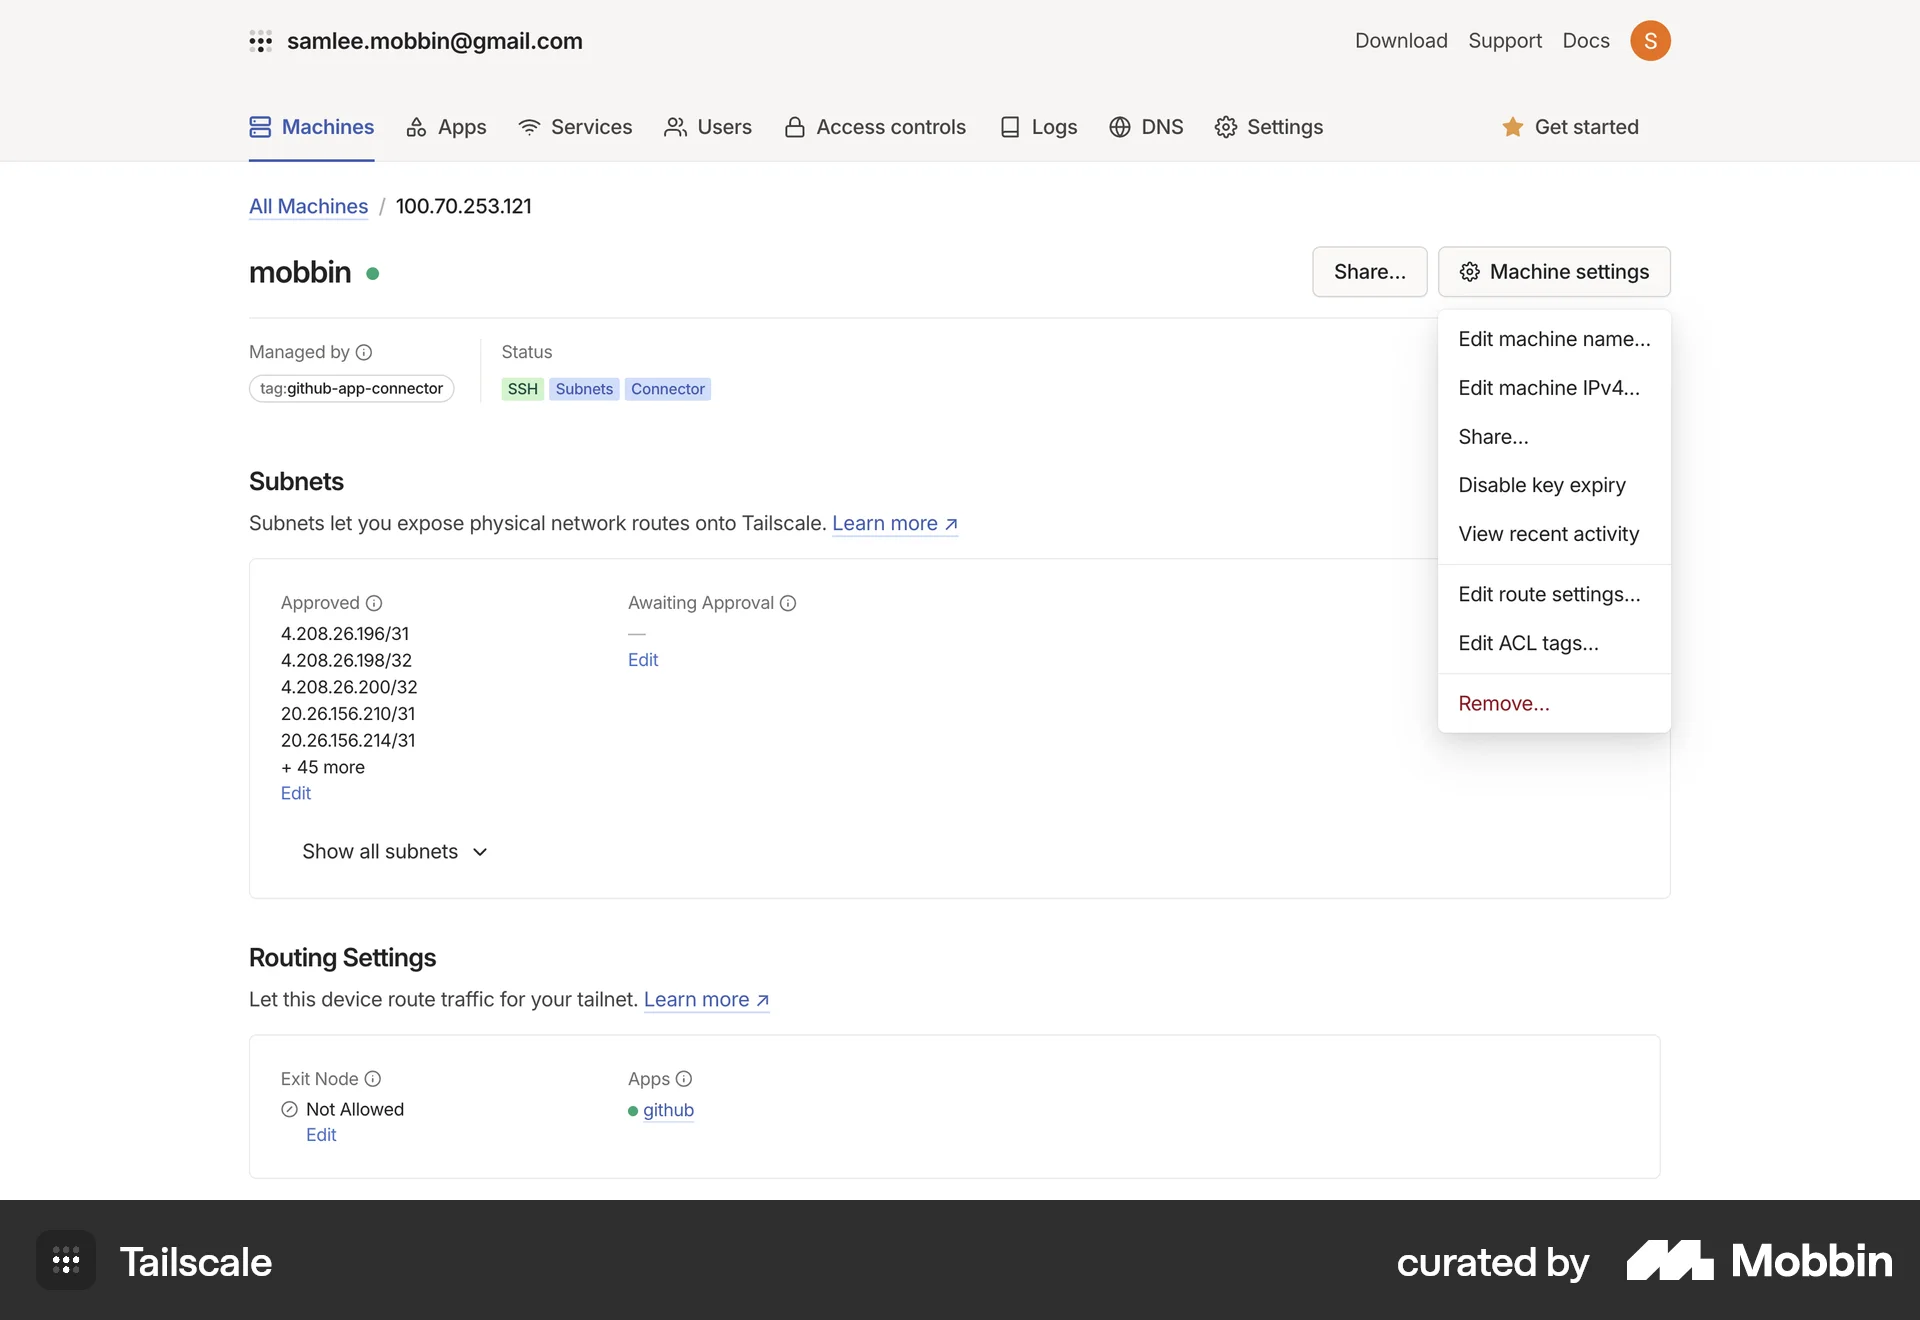
Task: Click the Approved subnets info icon
Action: (x=374, y=603)
